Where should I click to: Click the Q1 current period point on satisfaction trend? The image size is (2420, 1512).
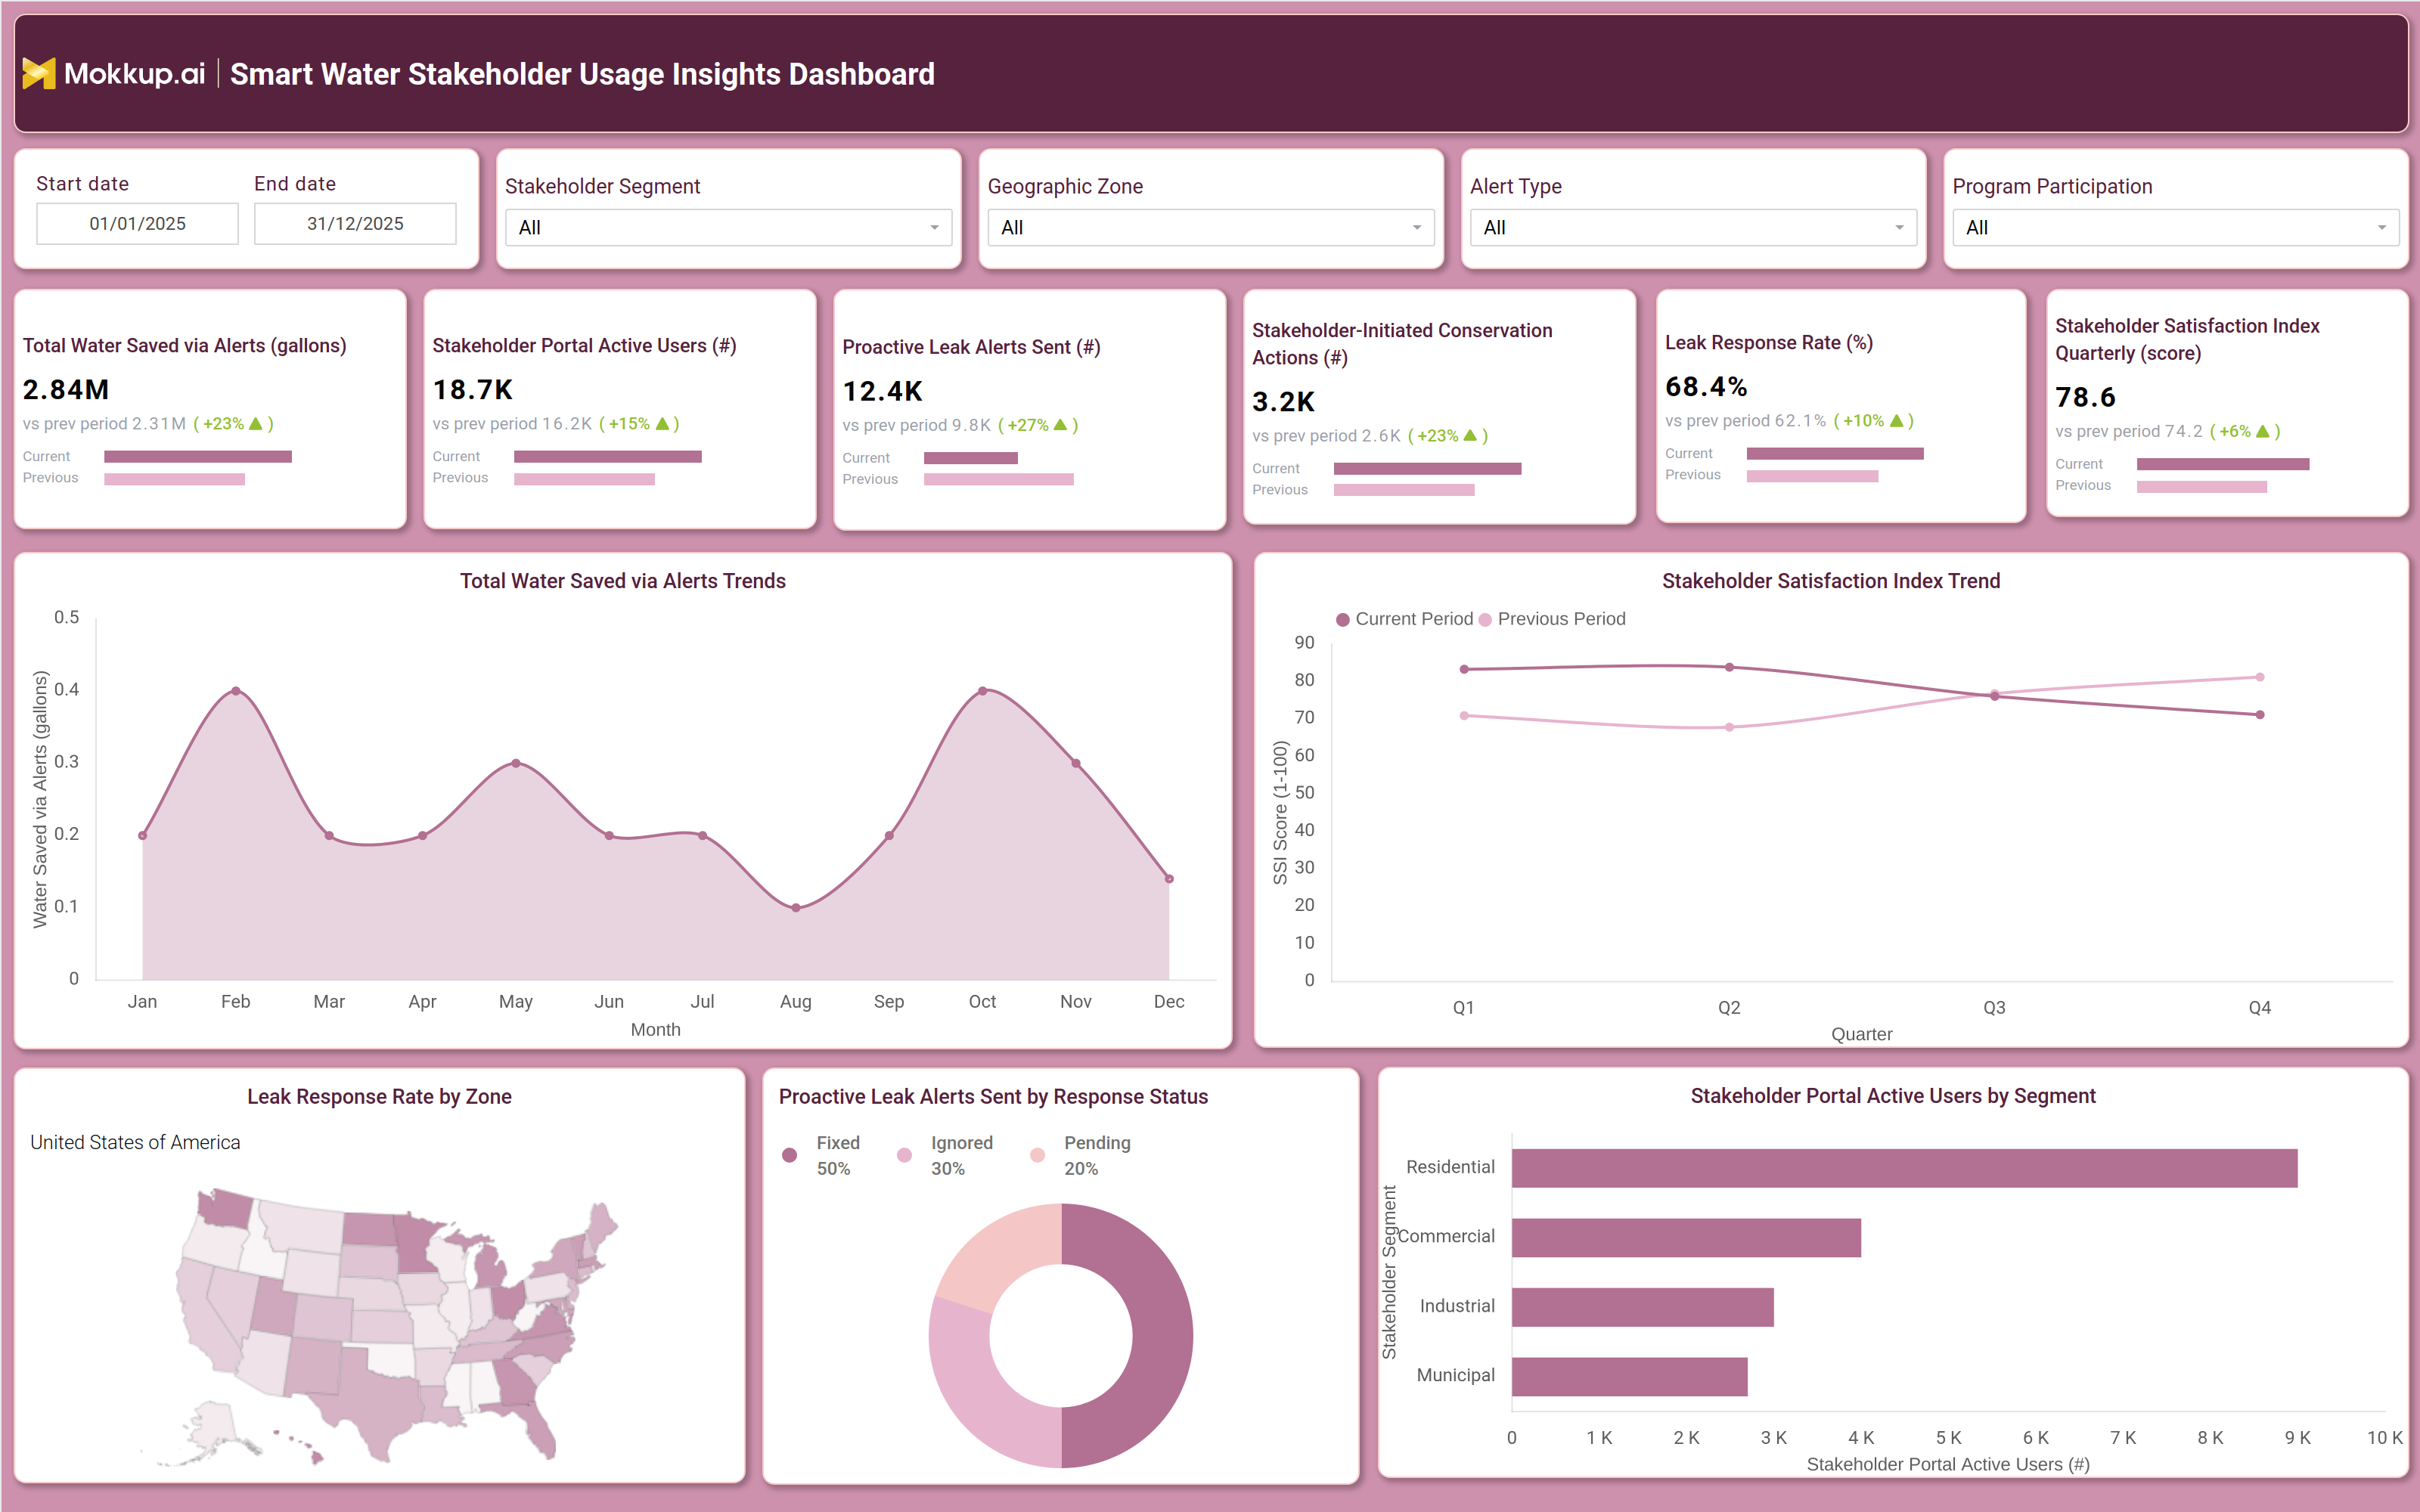pos(1464,669)
